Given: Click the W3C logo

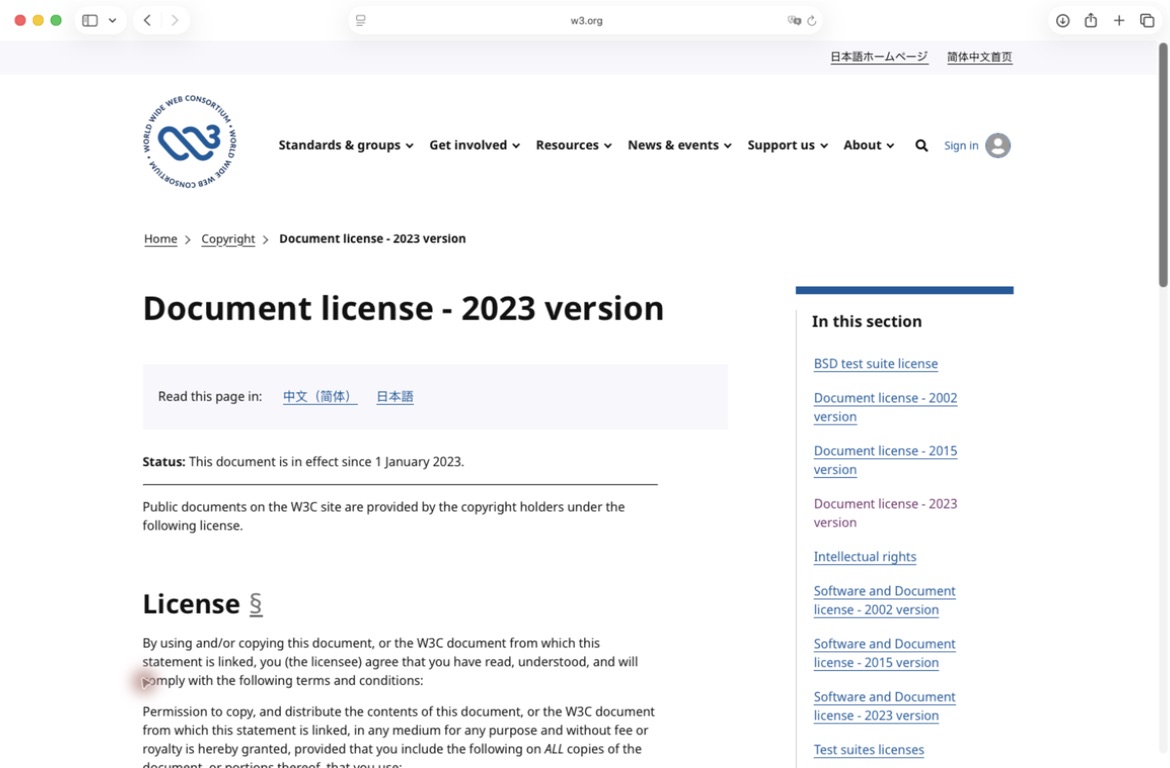Looking at the screenshot, I should point(190,142).
